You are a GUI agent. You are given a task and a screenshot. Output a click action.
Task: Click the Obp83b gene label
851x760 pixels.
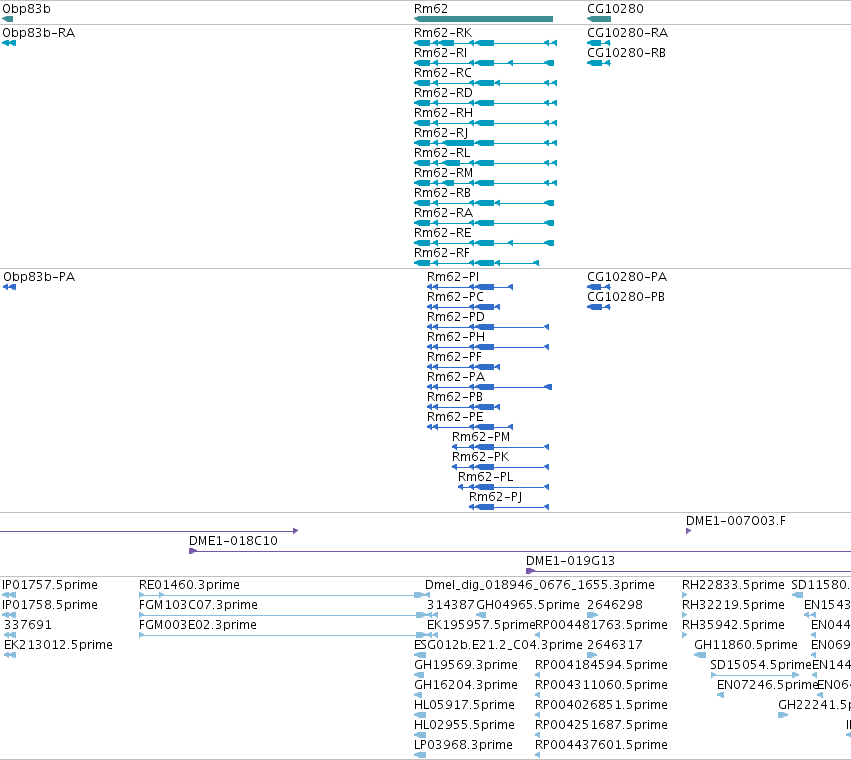pos(26,9)
